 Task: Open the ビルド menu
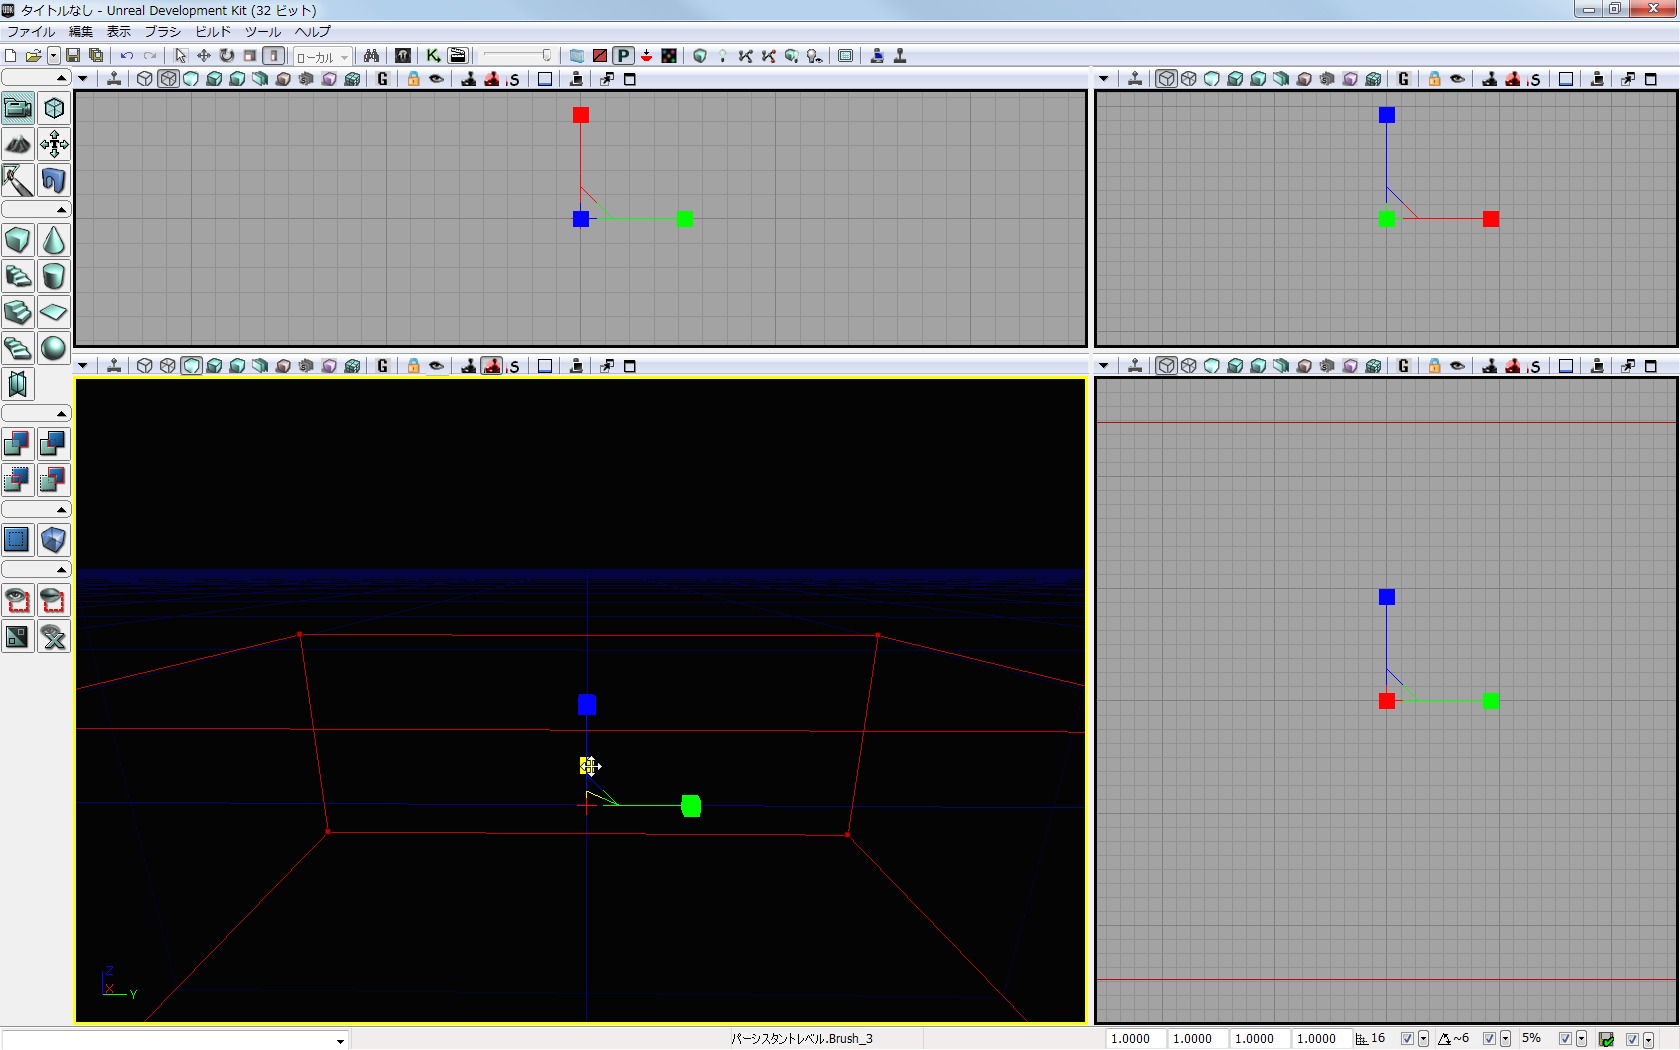coord(212,32)
